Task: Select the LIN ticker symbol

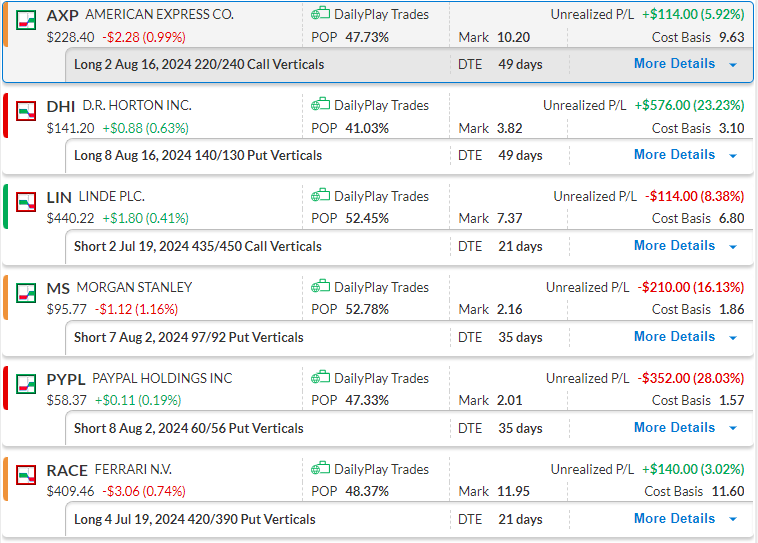Action: point(59,197)
